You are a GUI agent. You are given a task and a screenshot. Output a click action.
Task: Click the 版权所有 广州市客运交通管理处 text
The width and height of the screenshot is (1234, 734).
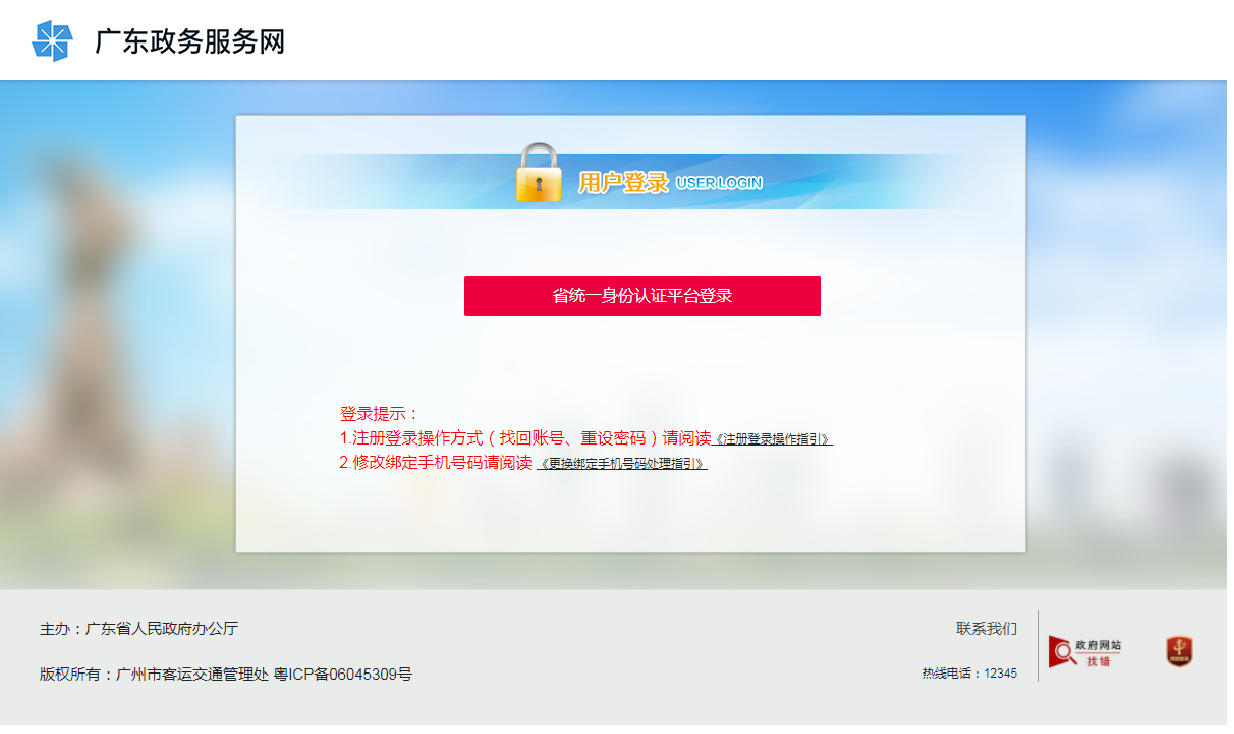[155, 675]
